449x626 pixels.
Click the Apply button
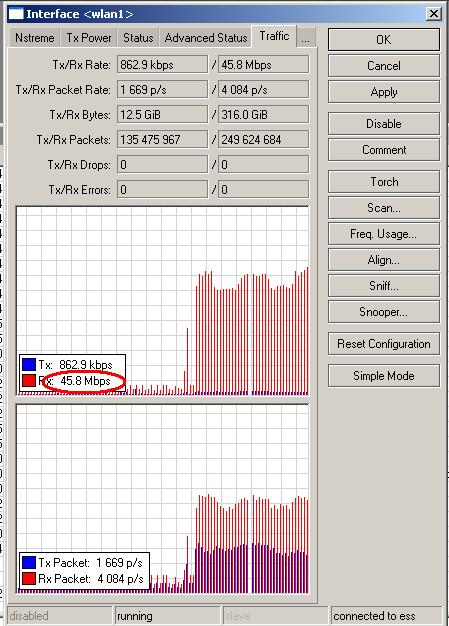pyautogui.click(x=384, y=92)
